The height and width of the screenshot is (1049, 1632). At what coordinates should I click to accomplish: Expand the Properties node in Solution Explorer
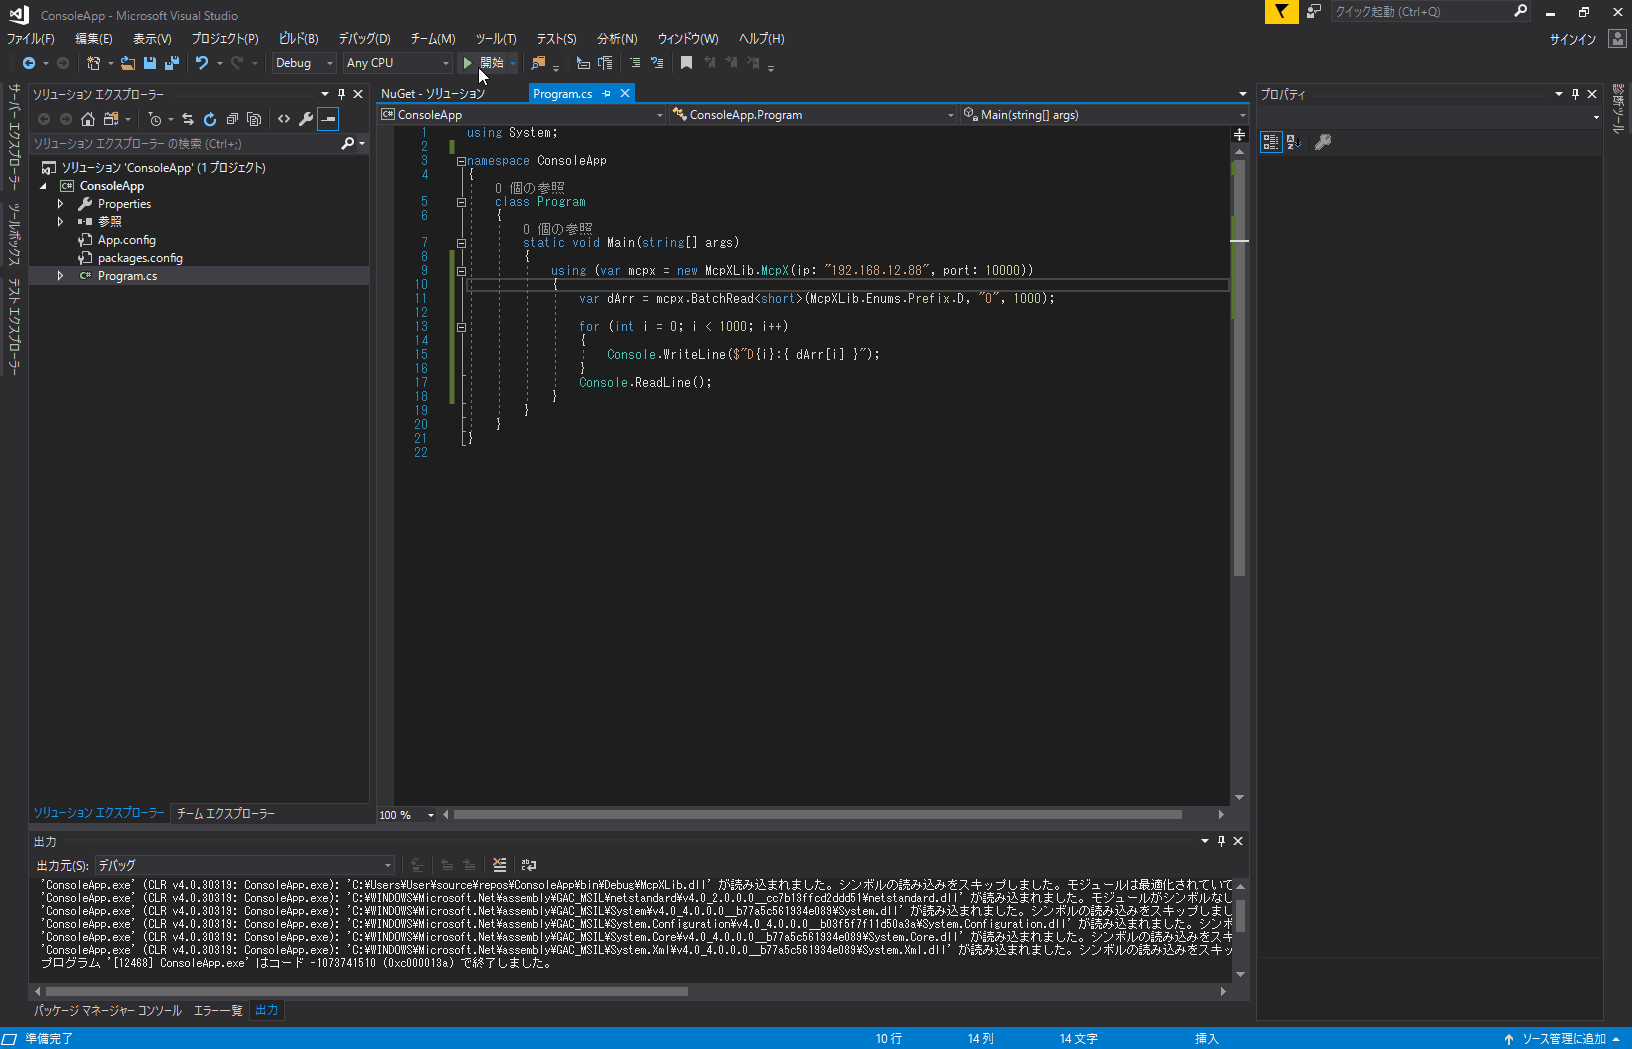point(62,203)
